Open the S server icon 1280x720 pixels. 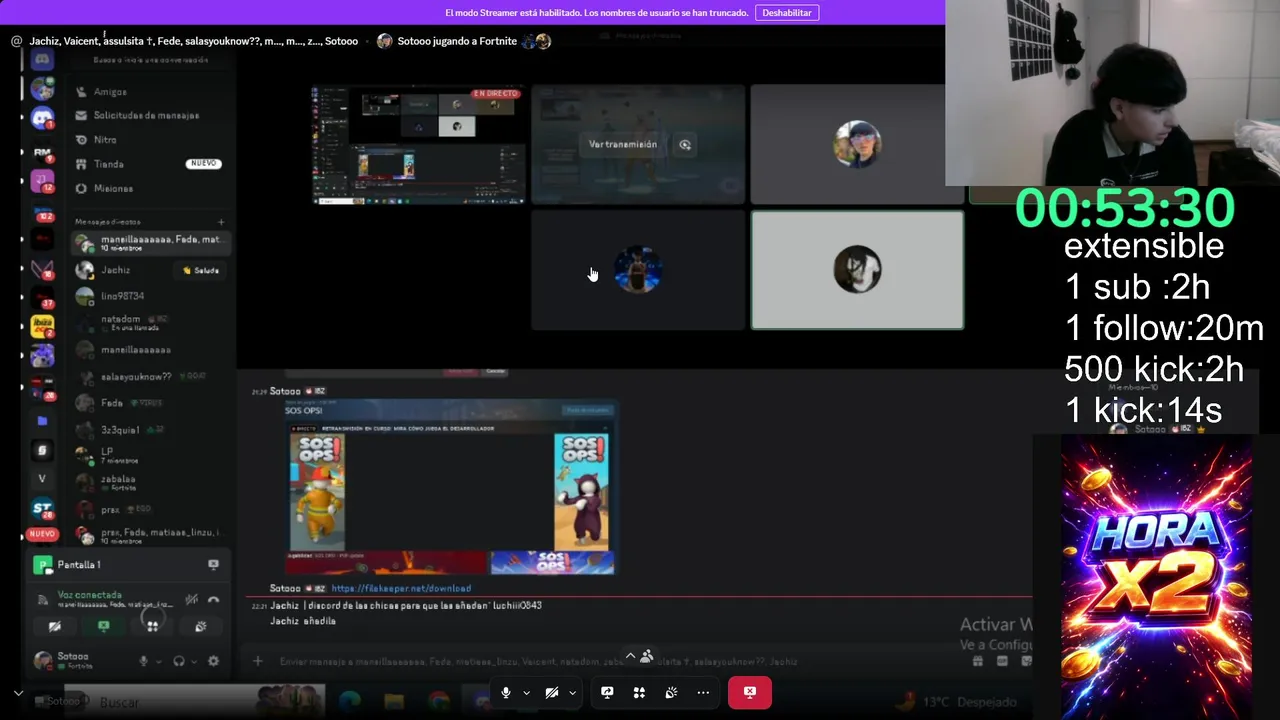pyautogui.click(x=42, y=450)
